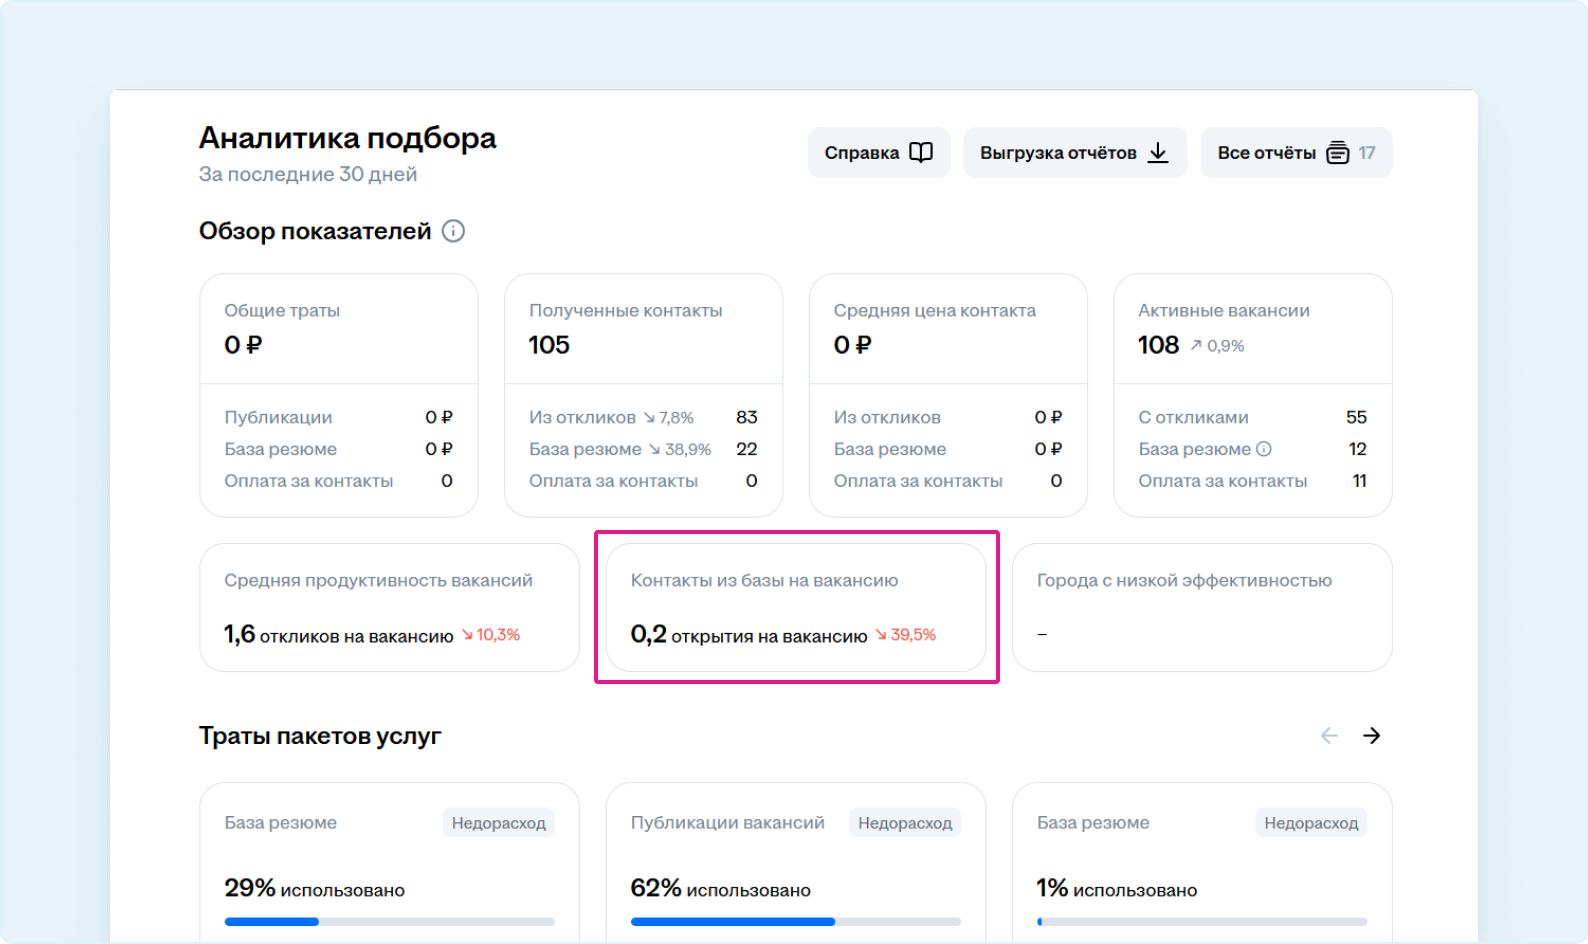Go to next service packages with right arrow

1371,736
